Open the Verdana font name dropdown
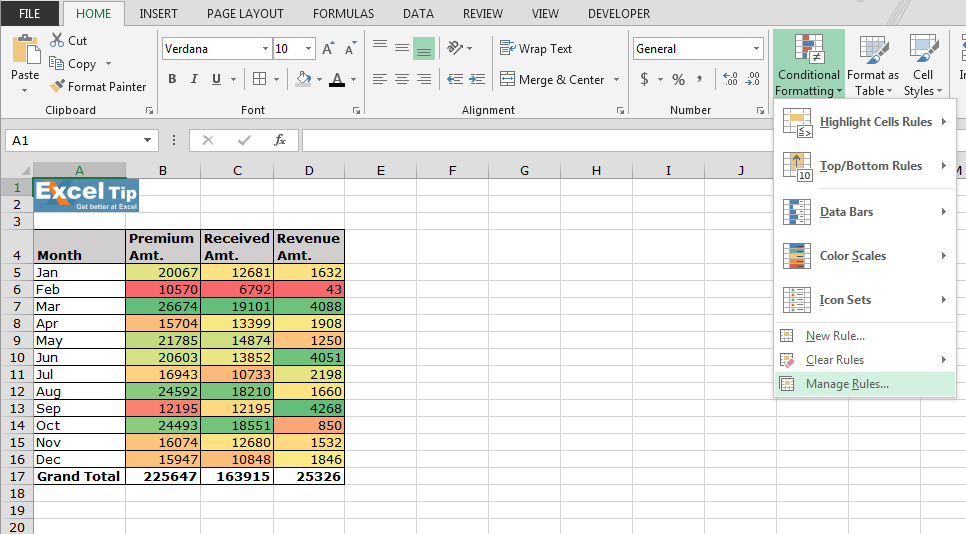966x534 pixels. [265, 49]
